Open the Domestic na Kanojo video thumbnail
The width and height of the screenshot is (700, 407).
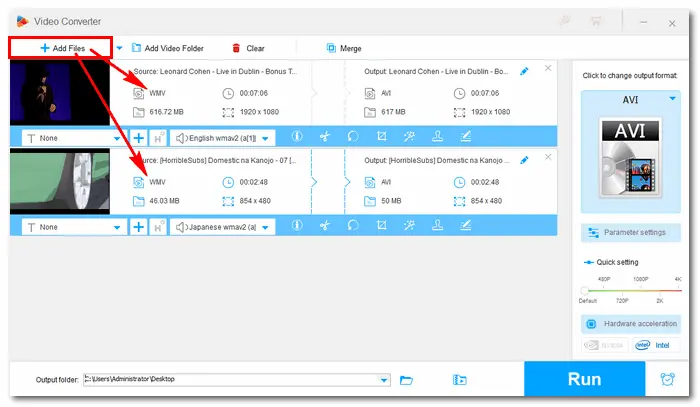point(60,181)
